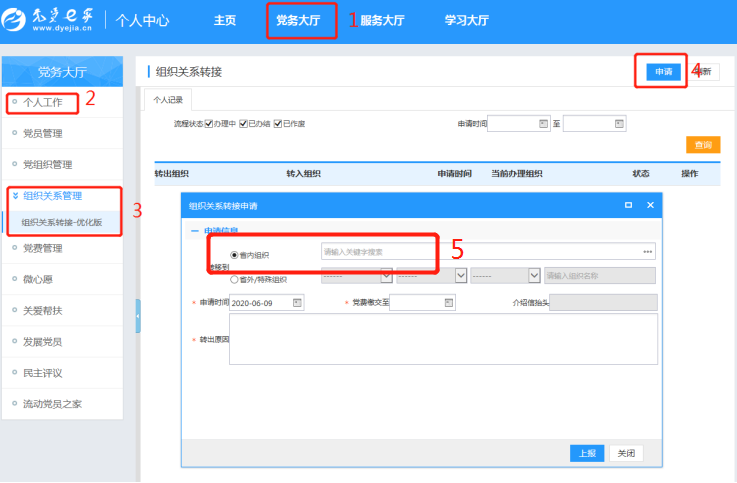737x483 pixels.
Task: Switch to the 学习大厅 top menu
Action: pyautogui.click(x=473, y=20)
